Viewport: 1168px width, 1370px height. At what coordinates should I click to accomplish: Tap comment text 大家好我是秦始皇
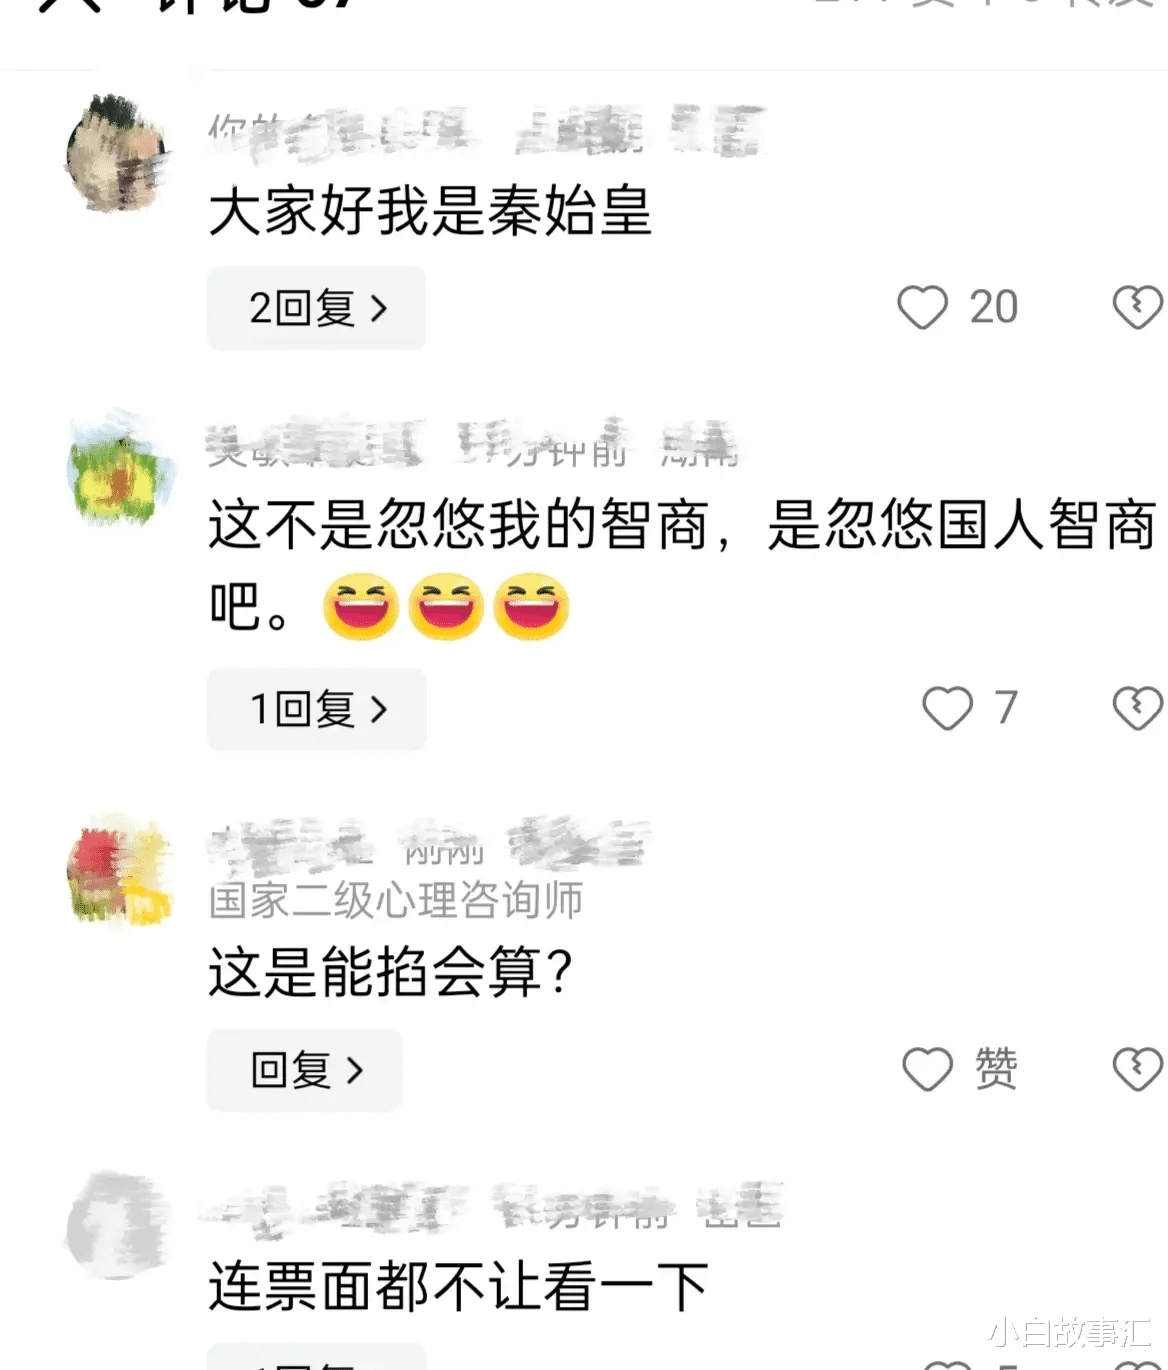tap(430, 212)
